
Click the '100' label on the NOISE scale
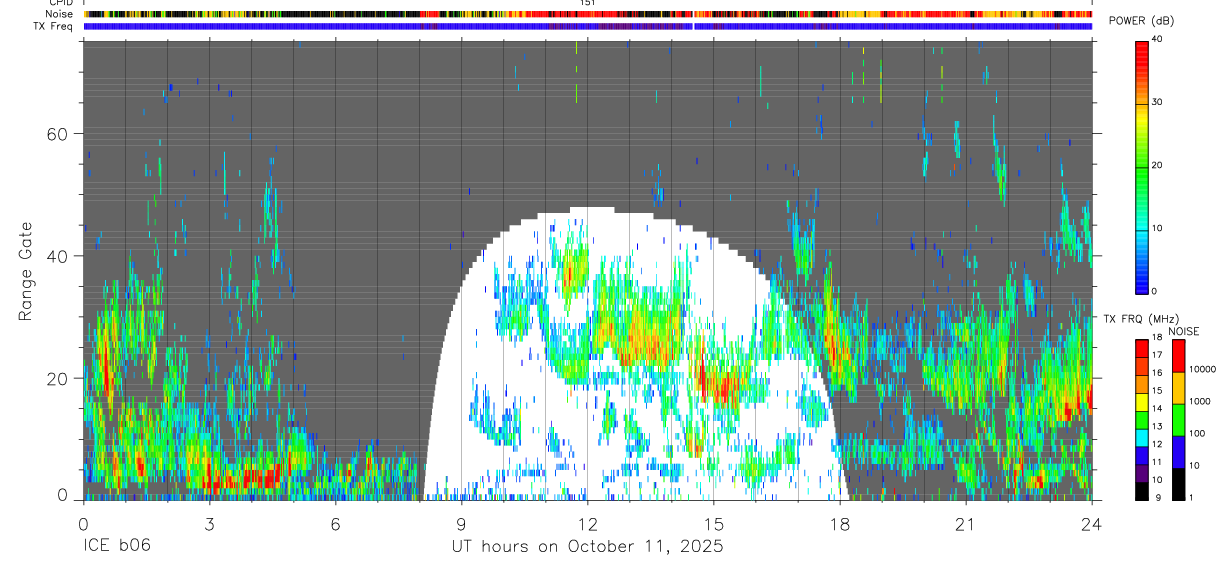coord(1197,433)
